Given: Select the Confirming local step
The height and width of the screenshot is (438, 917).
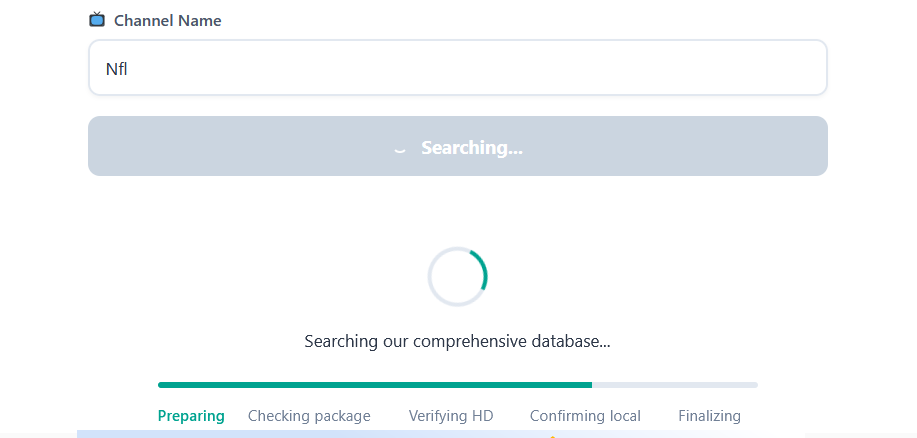Looking at the screenshot, I should click(585, 416).
